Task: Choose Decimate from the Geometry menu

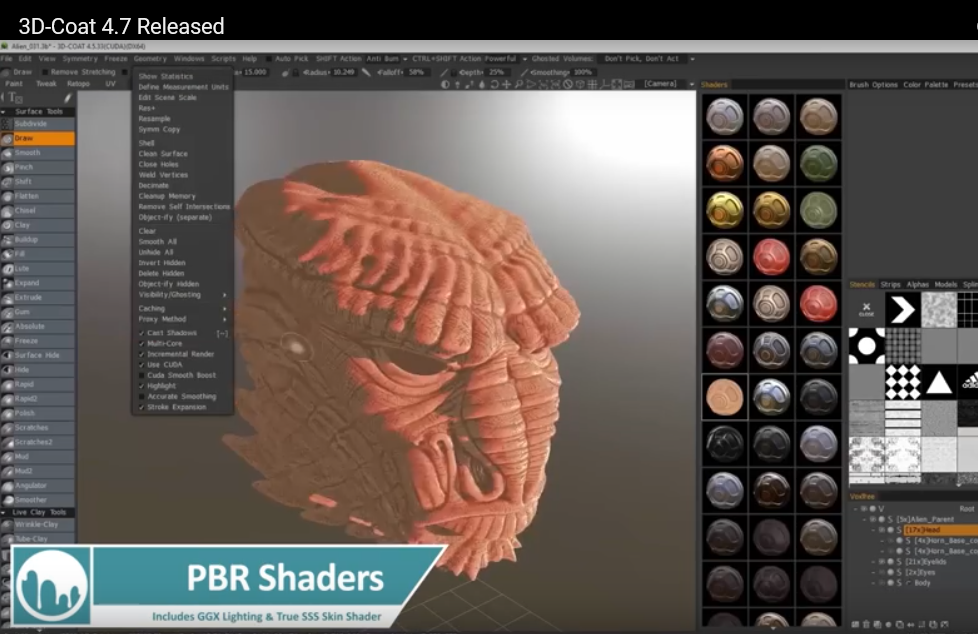Action: (153, 185)
